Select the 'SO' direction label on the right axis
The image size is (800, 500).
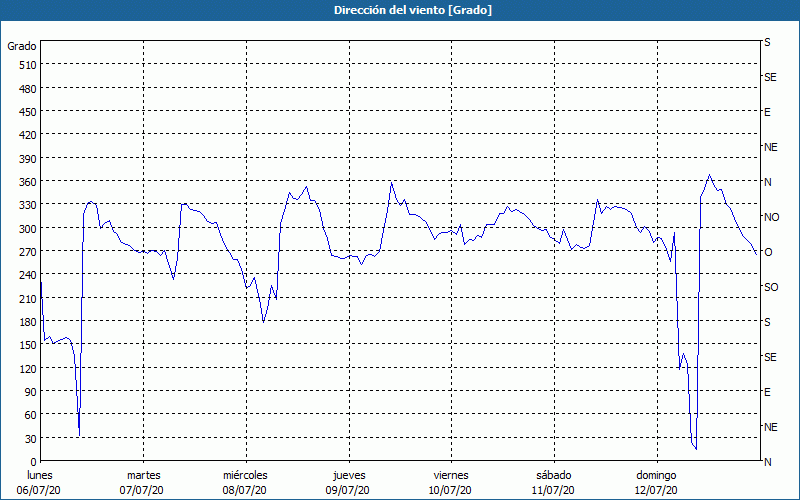click(770, 287)
